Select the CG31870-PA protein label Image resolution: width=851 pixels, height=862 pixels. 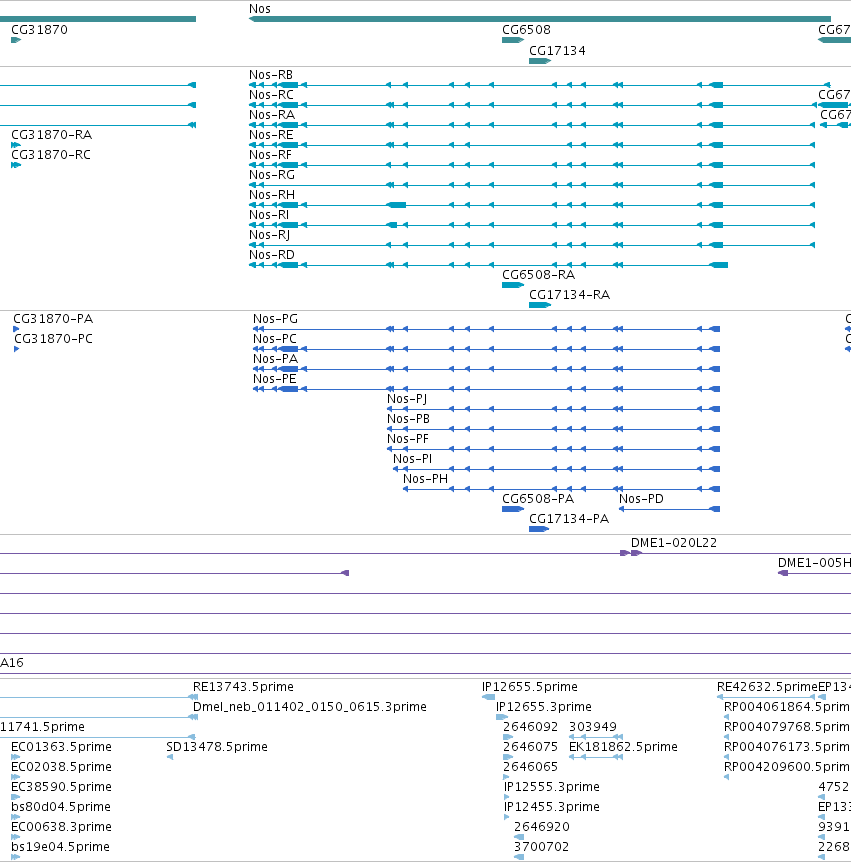point(53,319)
